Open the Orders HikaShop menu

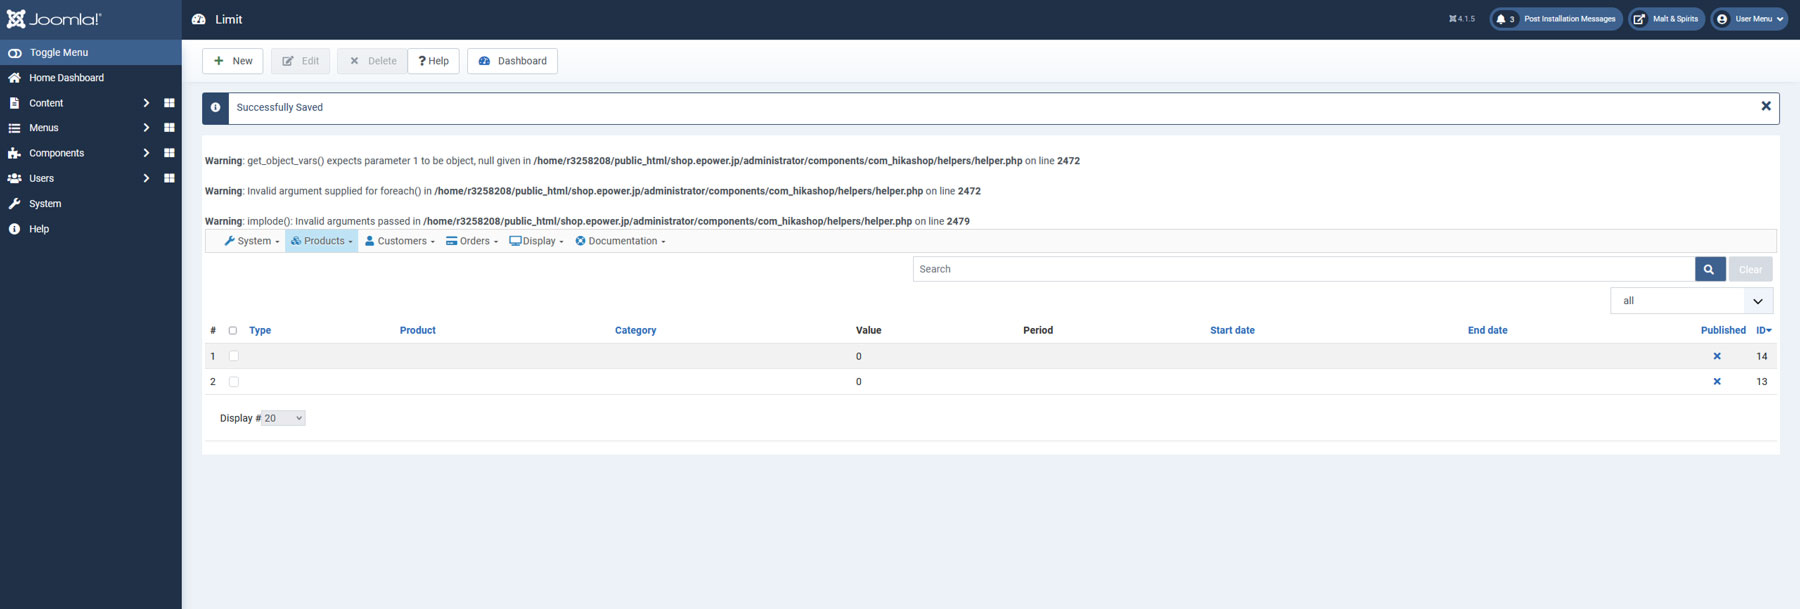472,241
